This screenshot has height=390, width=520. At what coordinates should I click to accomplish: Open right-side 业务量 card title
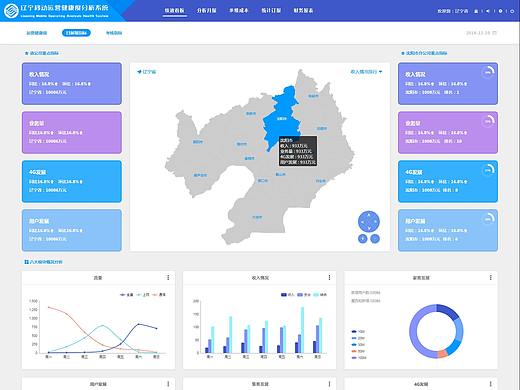tap(412, 123)
